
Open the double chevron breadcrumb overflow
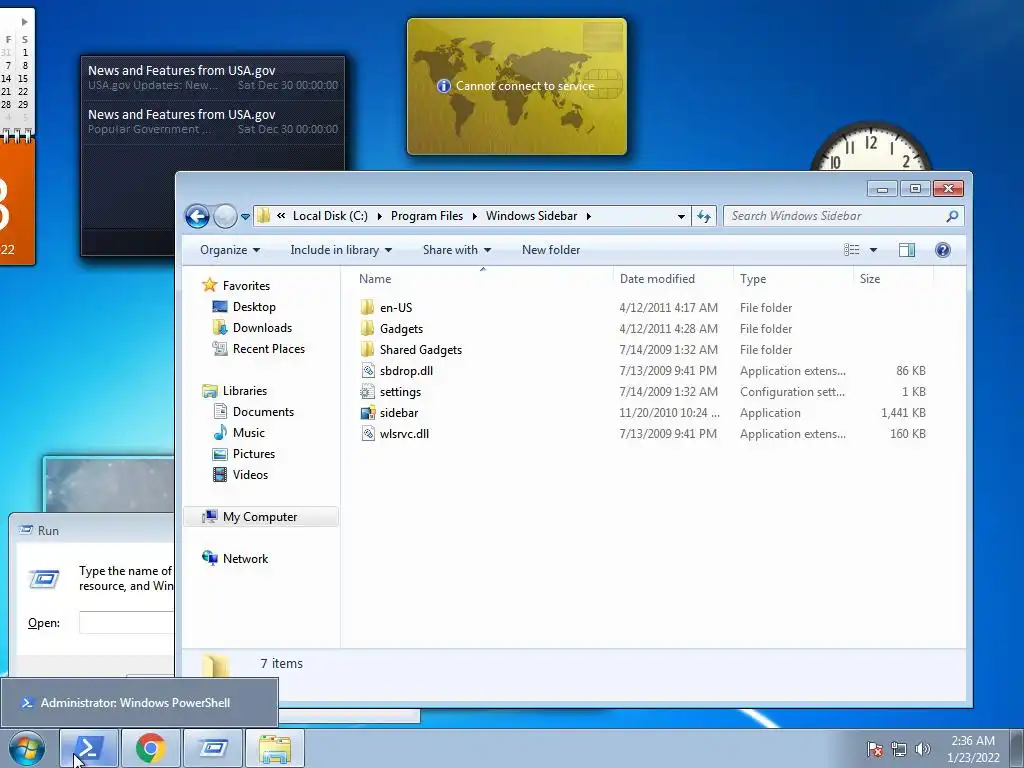click(281, 216)
